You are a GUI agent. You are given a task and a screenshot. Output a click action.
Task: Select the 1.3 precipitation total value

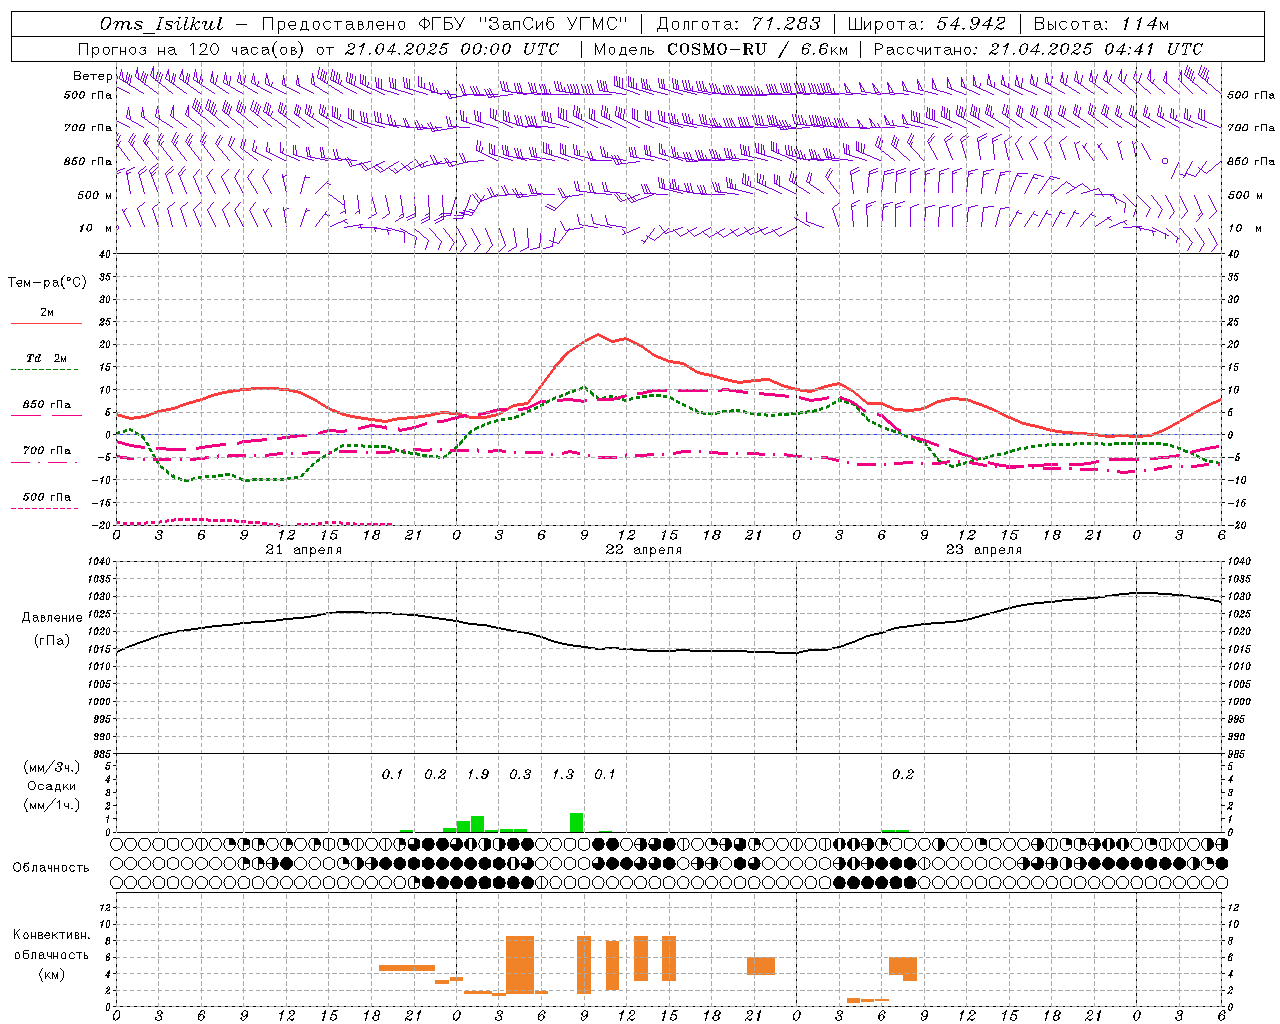tap(563, 774)
